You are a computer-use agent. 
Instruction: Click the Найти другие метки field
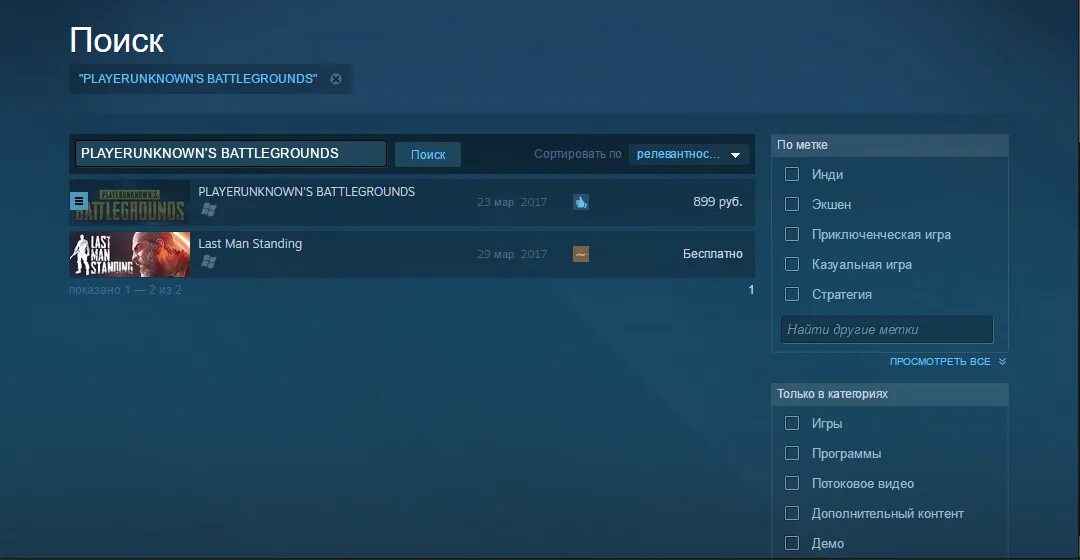coord(887,330)
